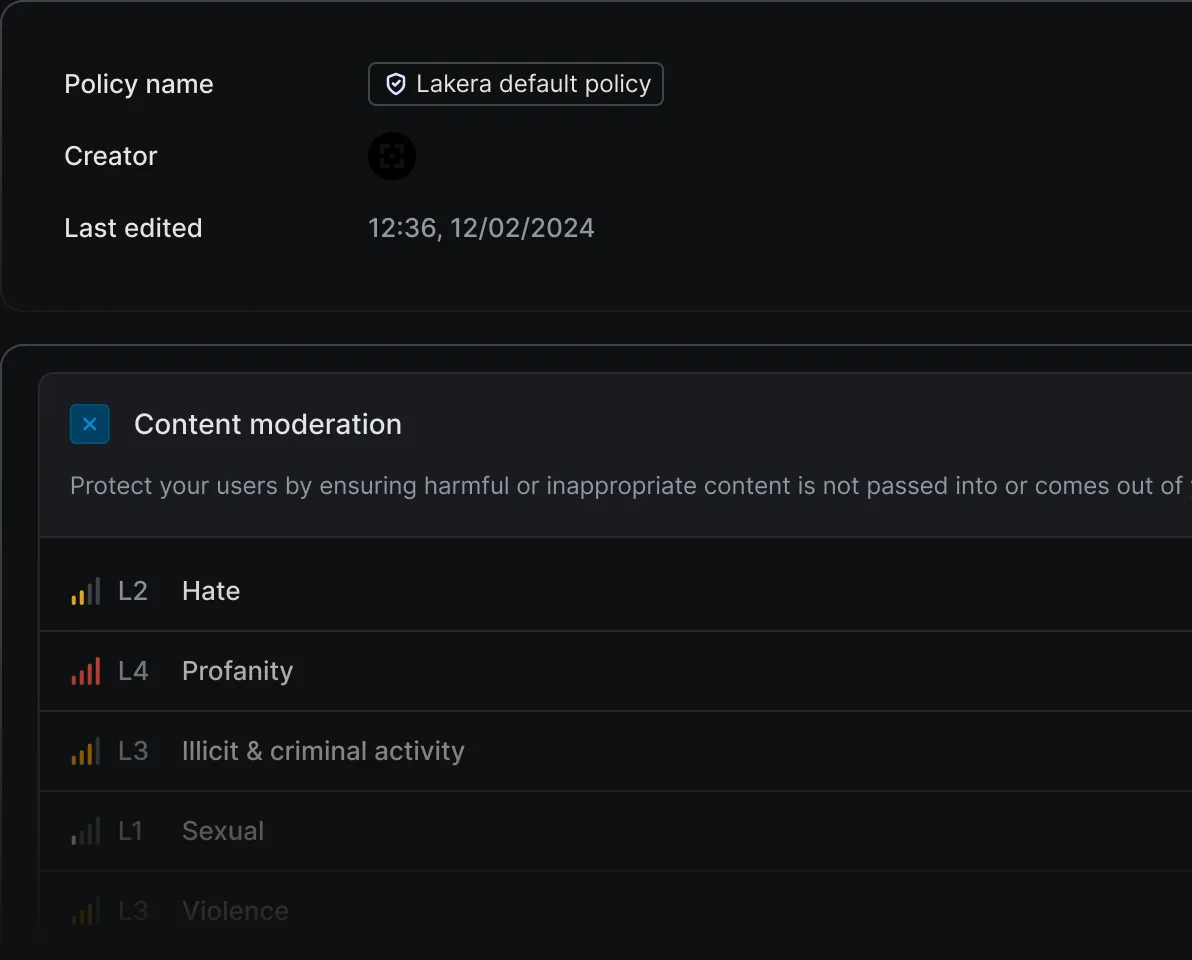Expand the Violence detector settings
1192x960 pixels.
tap(235, 910)
